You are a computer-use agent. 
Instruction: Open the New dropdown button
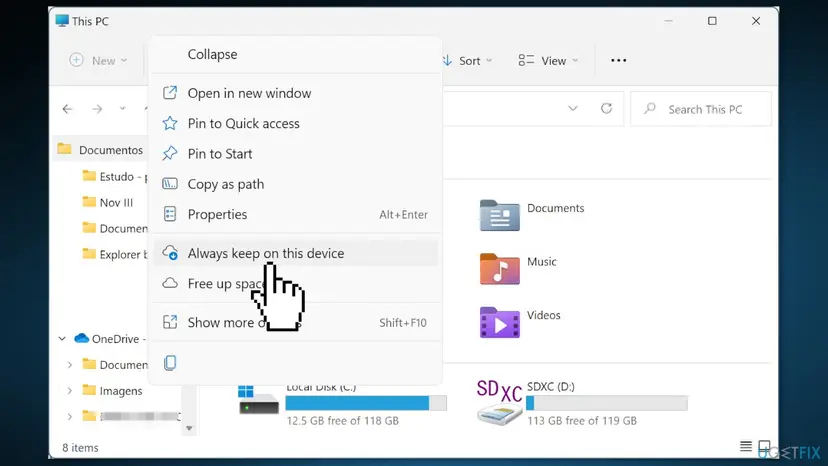coord(98,60)
